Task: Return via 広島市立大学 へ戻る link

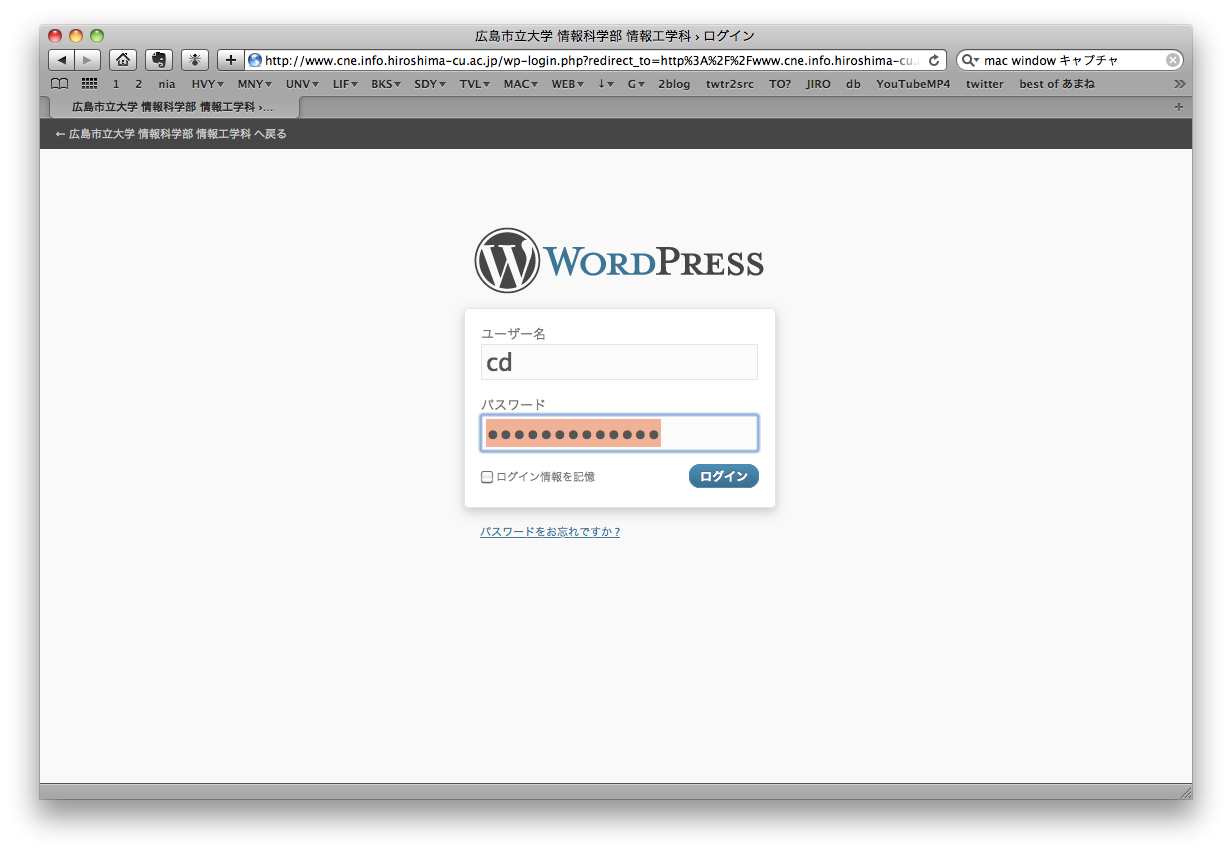Action: [171, 134]
